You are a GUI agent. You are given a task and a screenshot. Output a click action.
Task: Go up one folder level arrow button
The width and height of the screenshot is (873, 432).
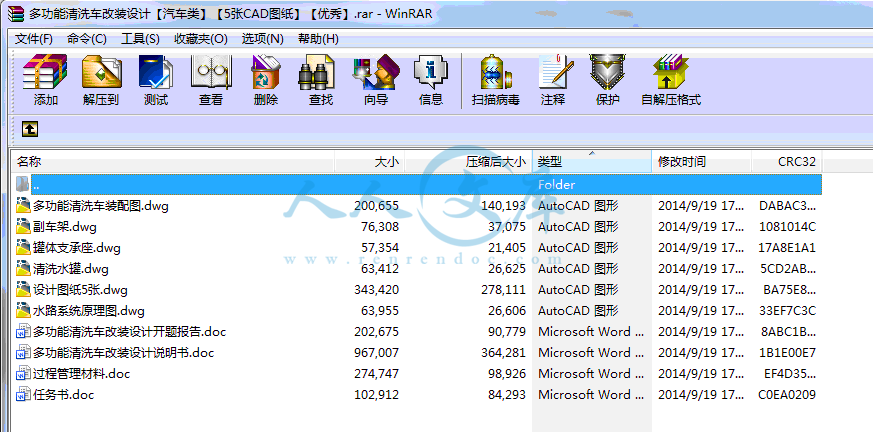[30, 129]
